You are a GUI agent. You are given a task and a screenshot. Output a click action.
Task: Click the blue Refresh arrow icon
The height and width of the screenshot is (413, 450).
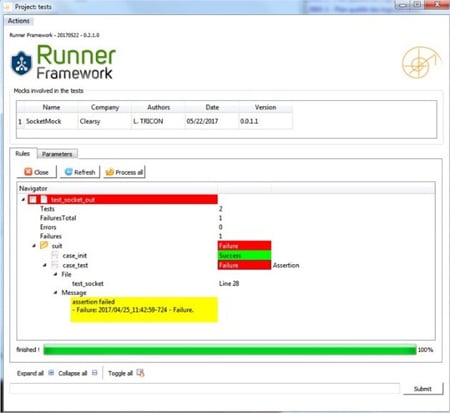(x=69, y=172)
